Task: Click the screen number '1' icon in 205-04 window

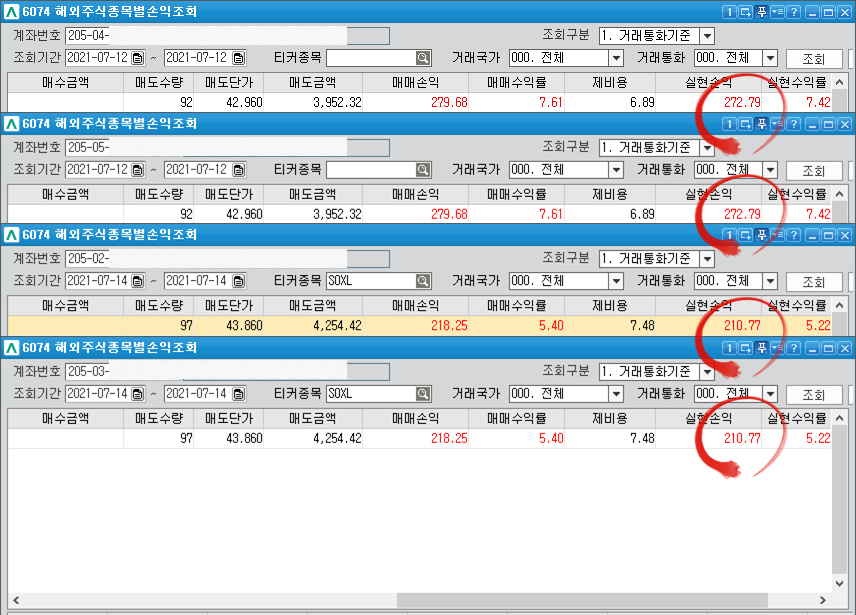Action: [729, 11]
